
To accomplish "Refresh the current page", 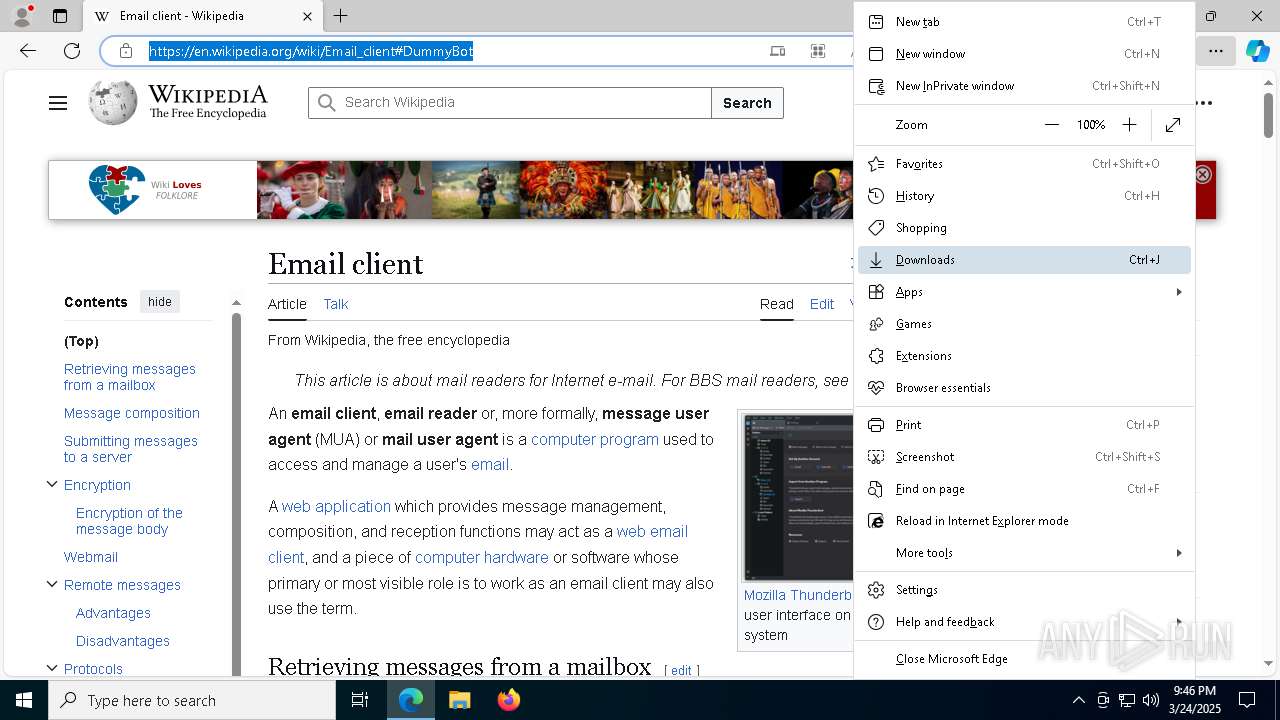I will 72,51.
